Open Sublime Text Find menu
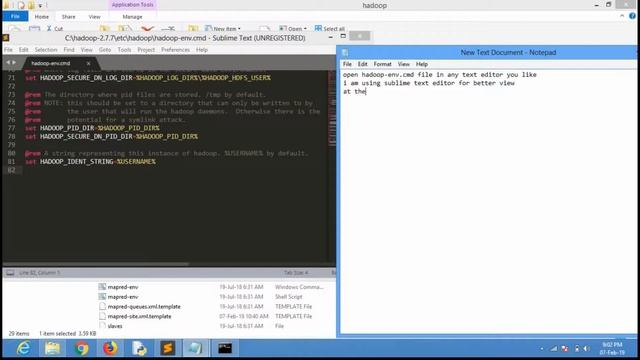Viewport: 640px width, 360px height. (69, 50)
